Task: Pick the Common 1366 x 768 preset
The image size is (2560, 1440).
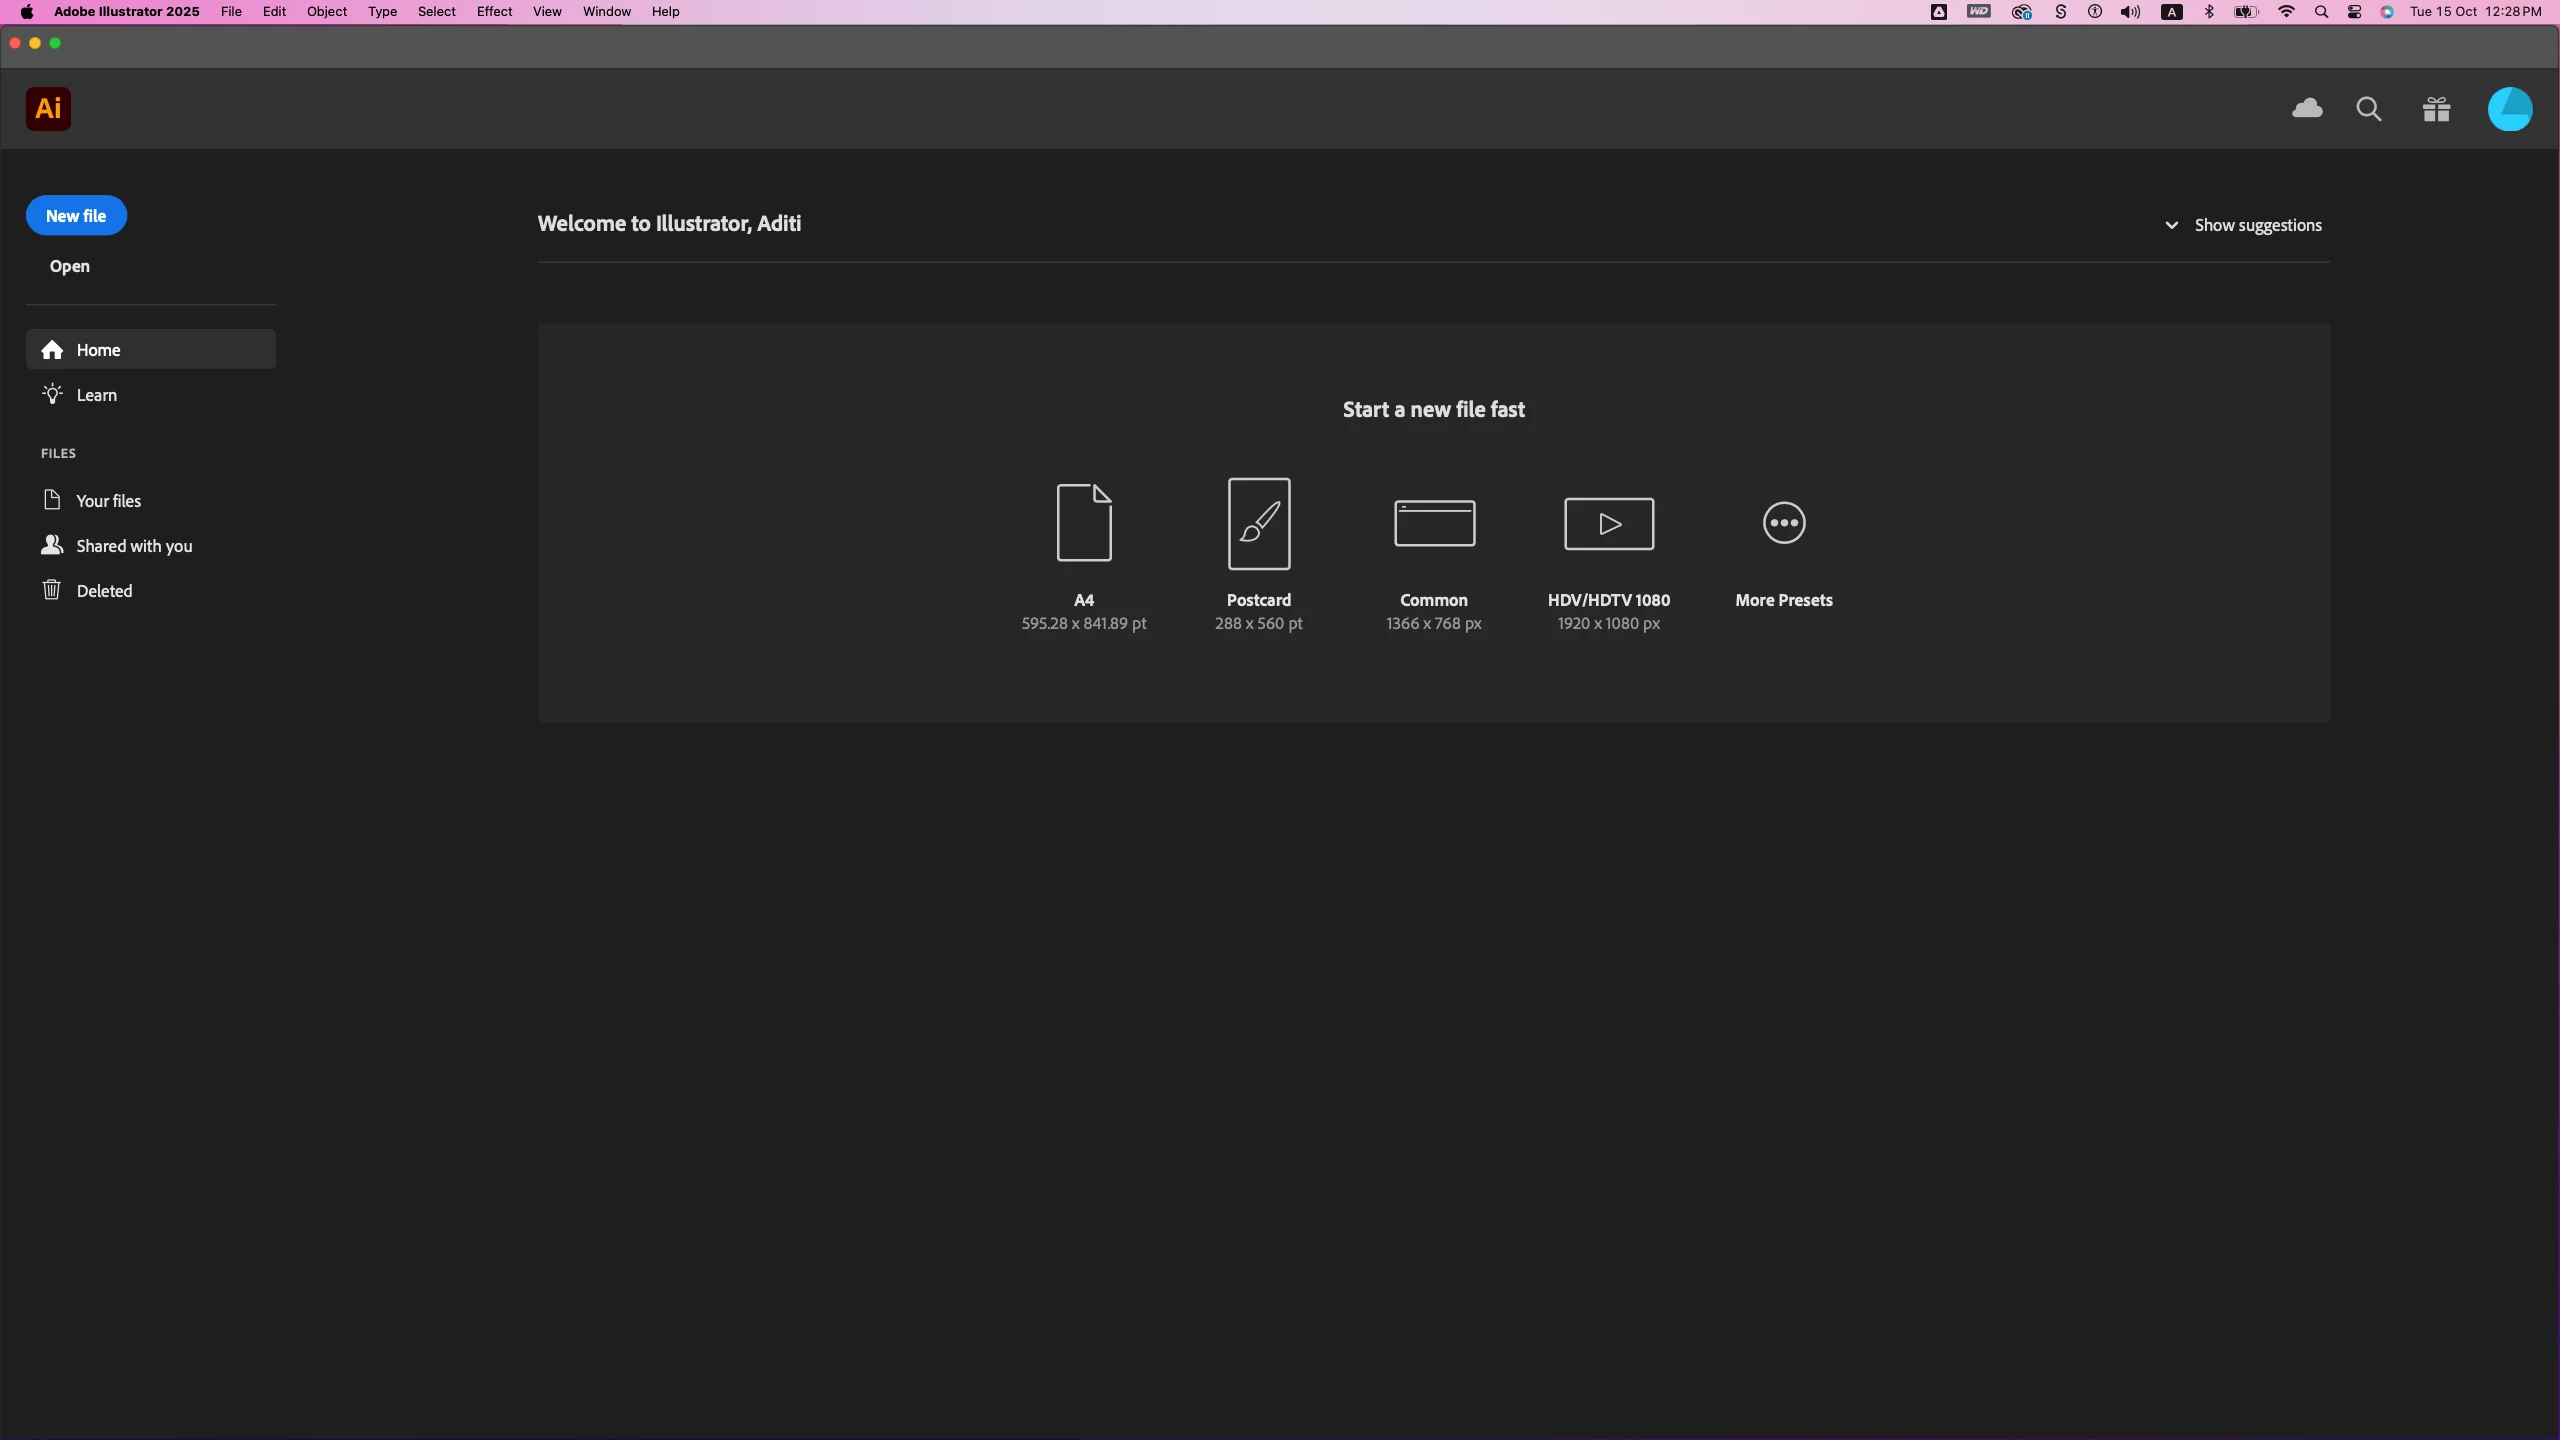Action: 1434,523
